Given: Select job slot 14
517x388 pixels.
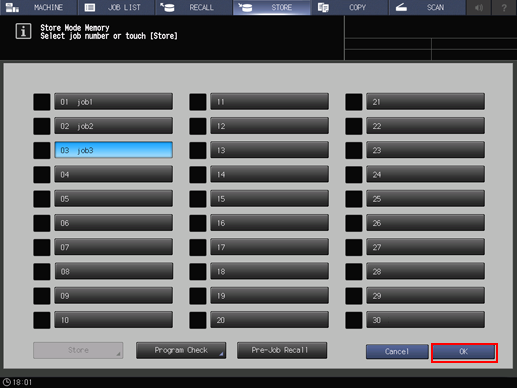Looking at the screenshot, I should click(270, 174).
